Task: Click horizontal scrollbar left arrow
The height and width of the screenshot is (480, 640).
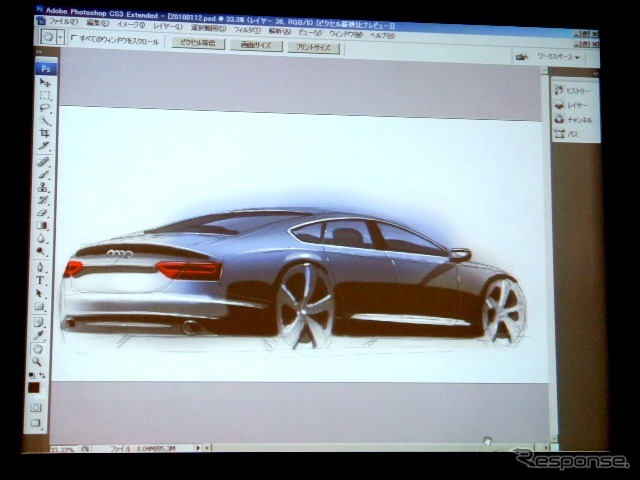Action: (208, 448)
